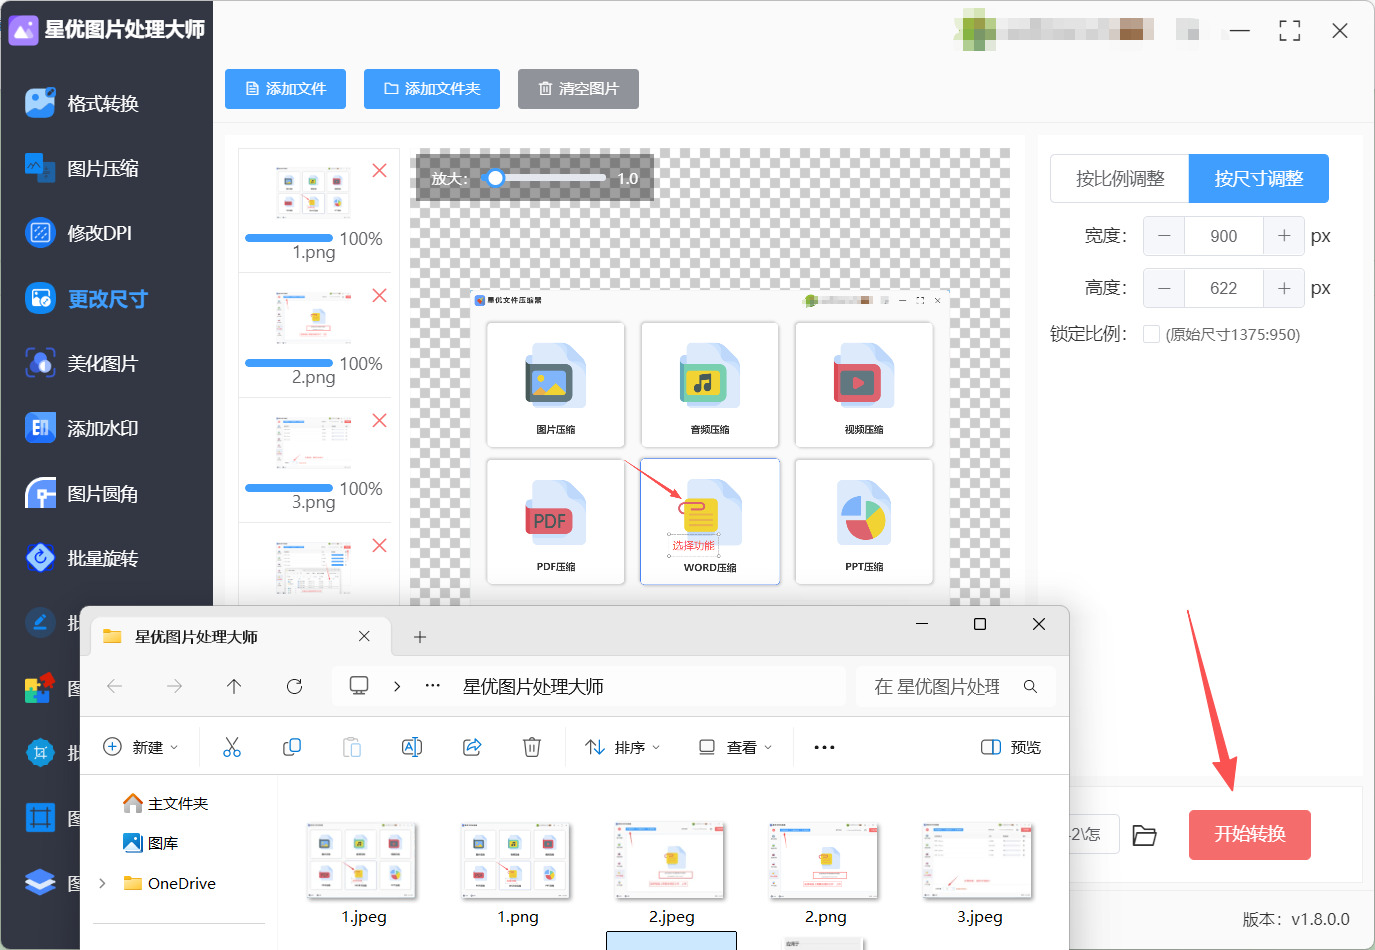Click the 星优图片处理大师 address breadcrumb
The height and width of the screenshot is (950, 1375).
[533, 686]
